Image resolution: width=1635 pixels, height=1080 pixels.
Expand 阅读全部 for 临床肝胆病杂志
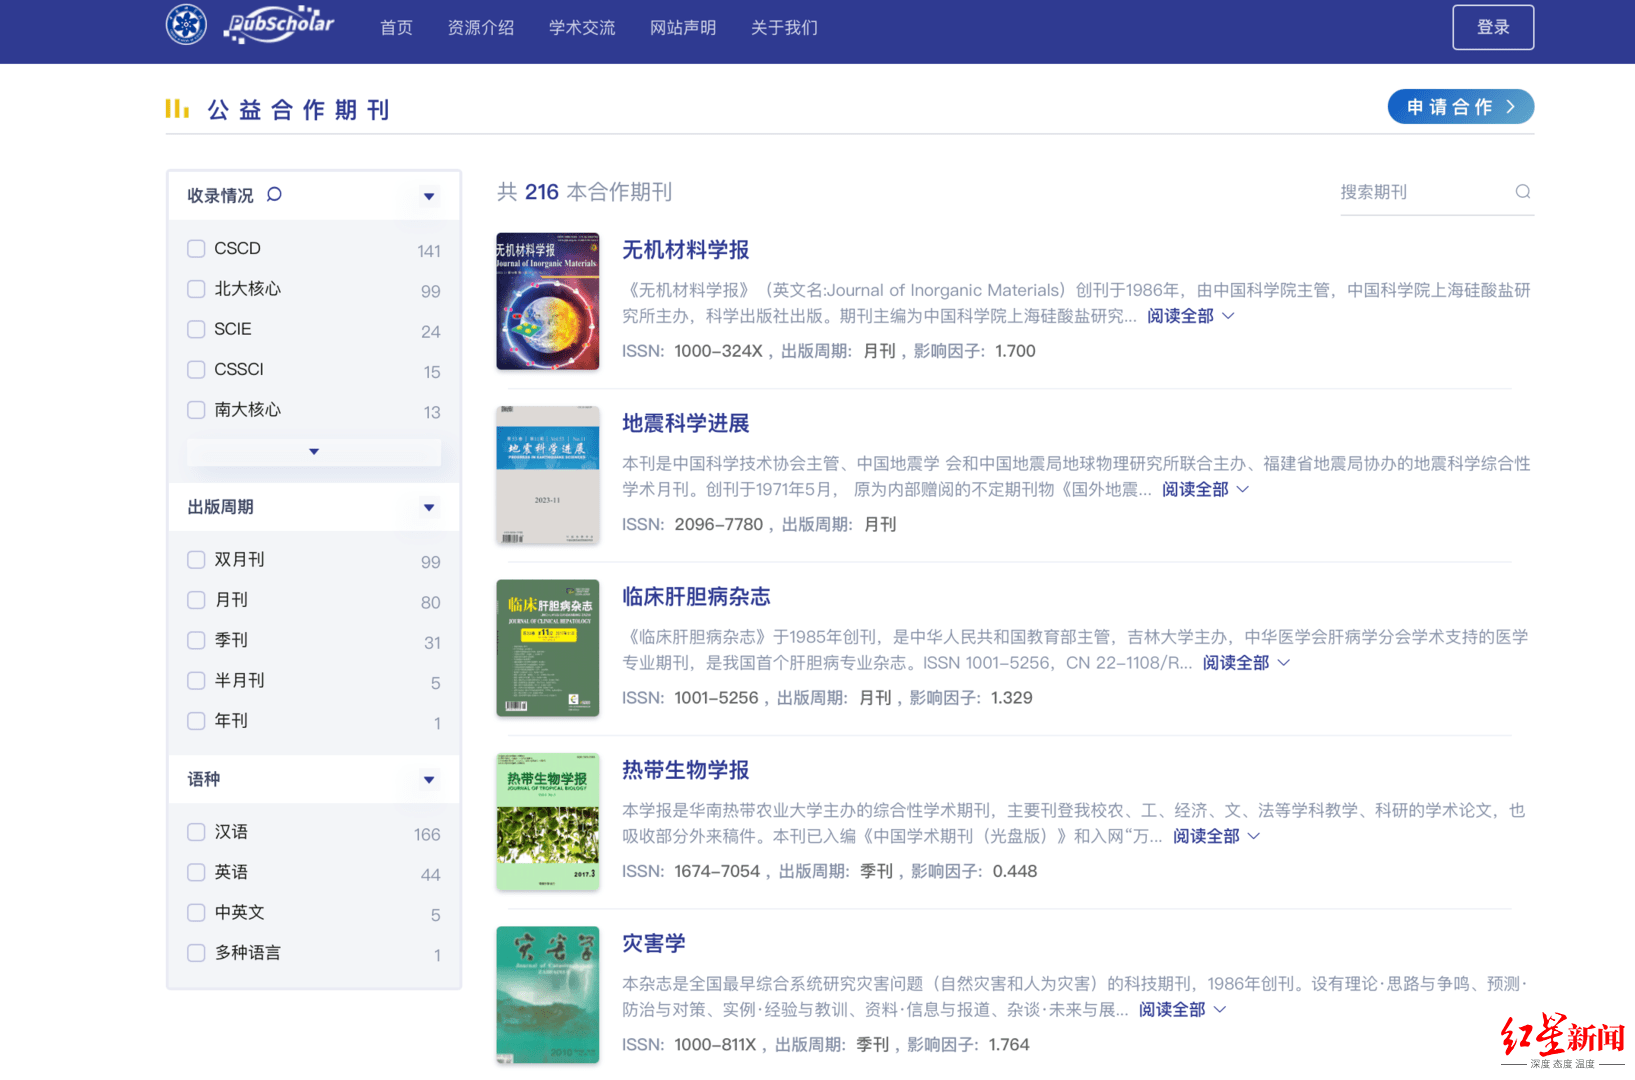point(1246,662)
